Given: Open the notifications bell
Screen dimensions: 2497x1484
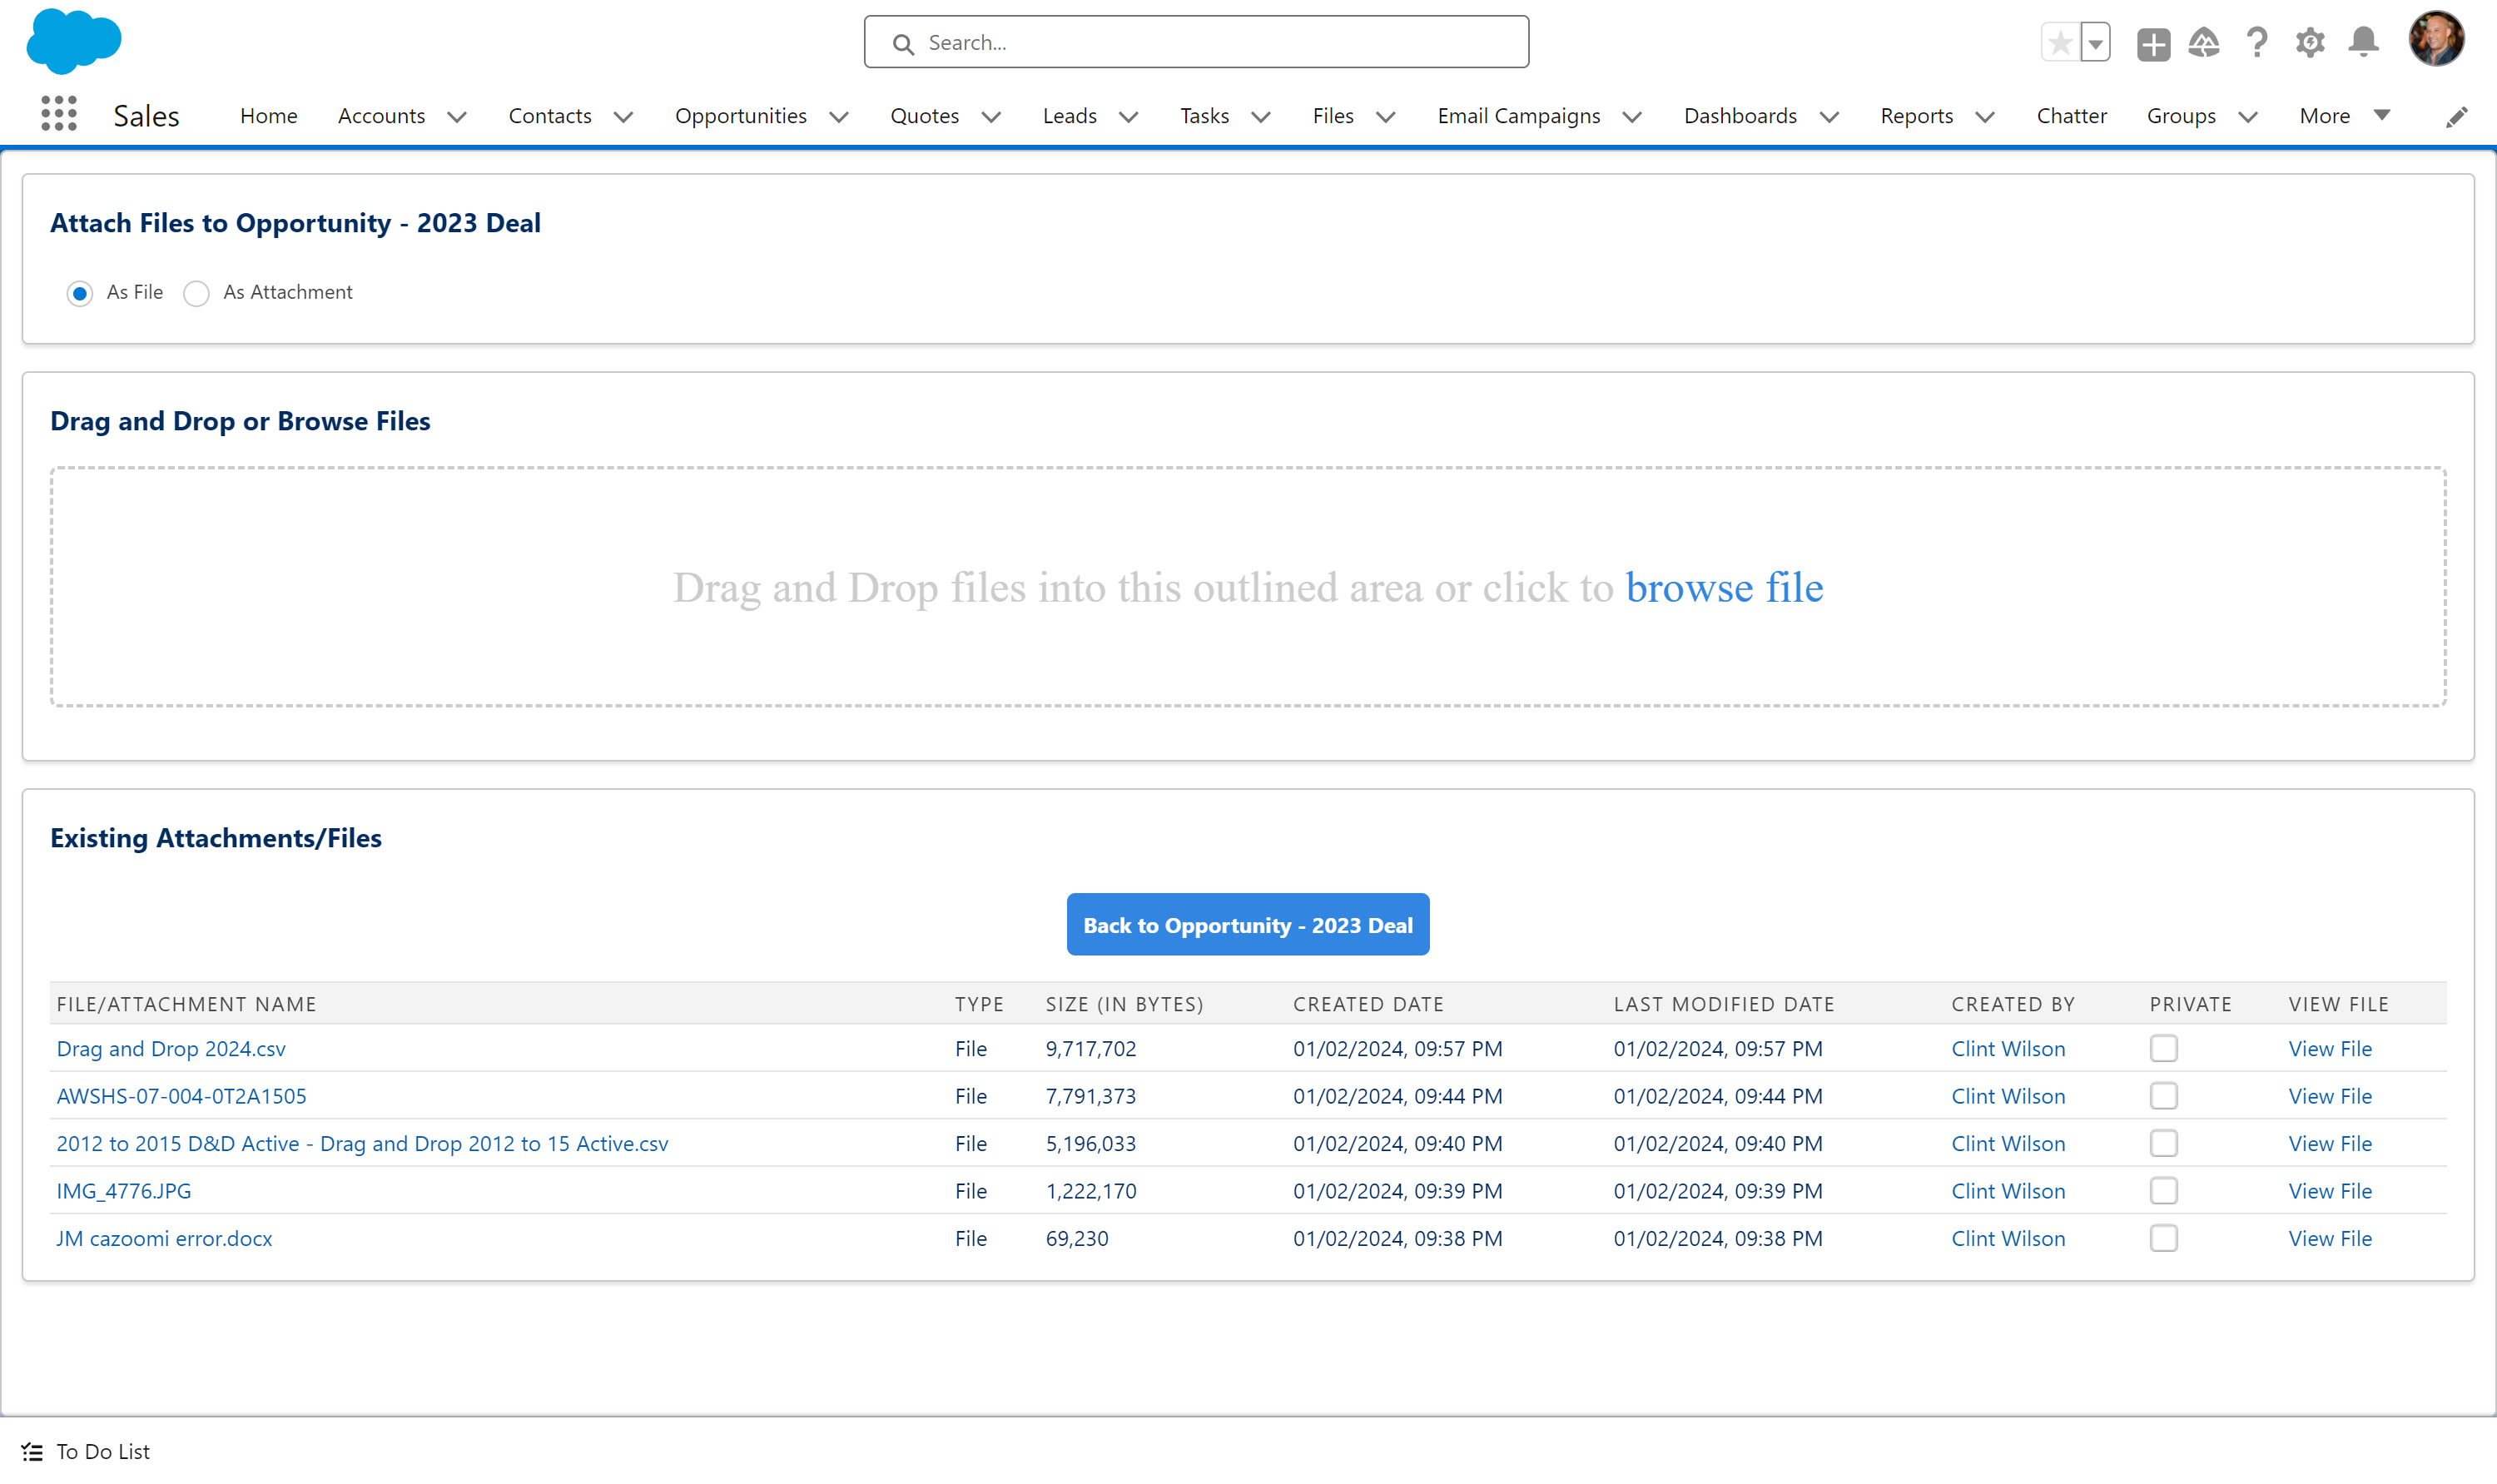Looking at the screenshot, I should point(2364,43).
